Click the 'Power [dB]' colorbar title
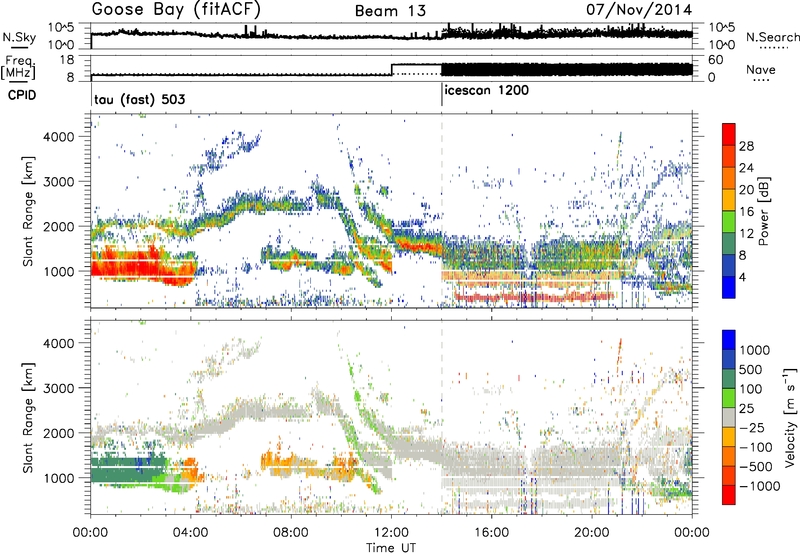Image resolution: width=800 pixels, height=554 pixels. [x=763, y=211]
